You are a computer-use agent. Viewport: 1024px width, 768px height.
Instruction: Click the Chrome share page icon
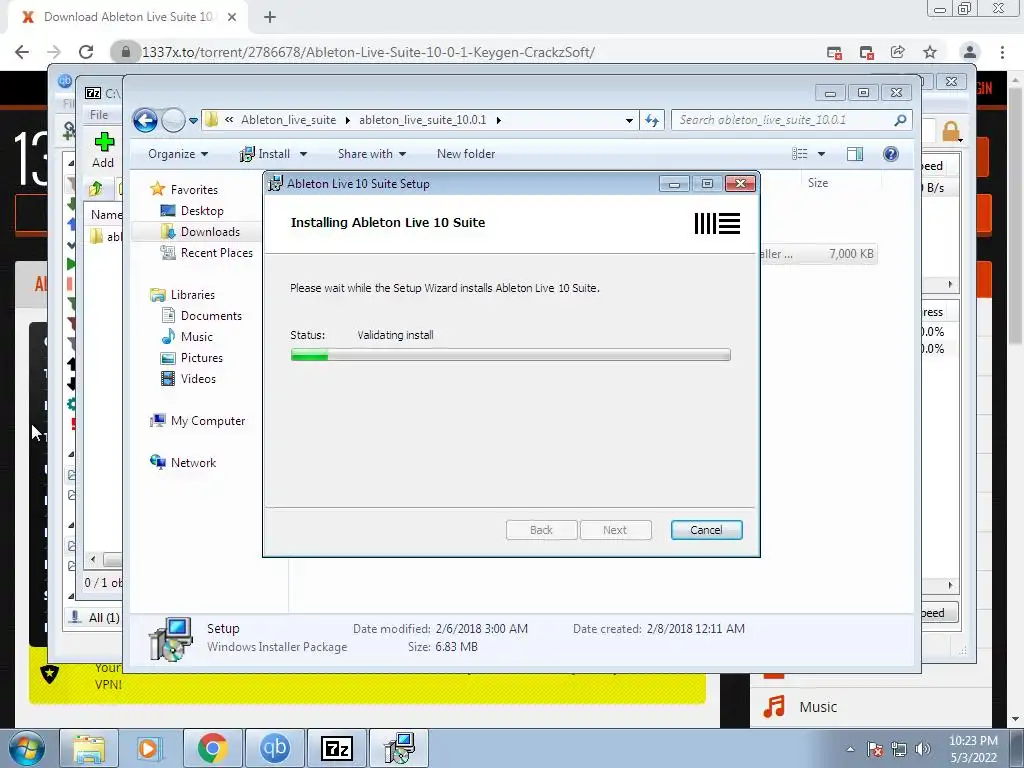(x=898, y=52)
